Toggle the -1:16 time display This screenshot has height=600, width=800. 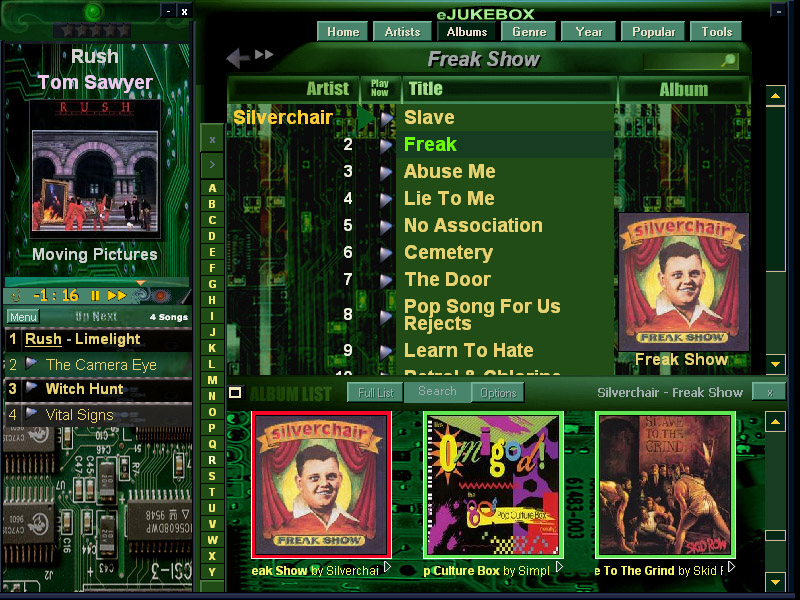(56, 295)
